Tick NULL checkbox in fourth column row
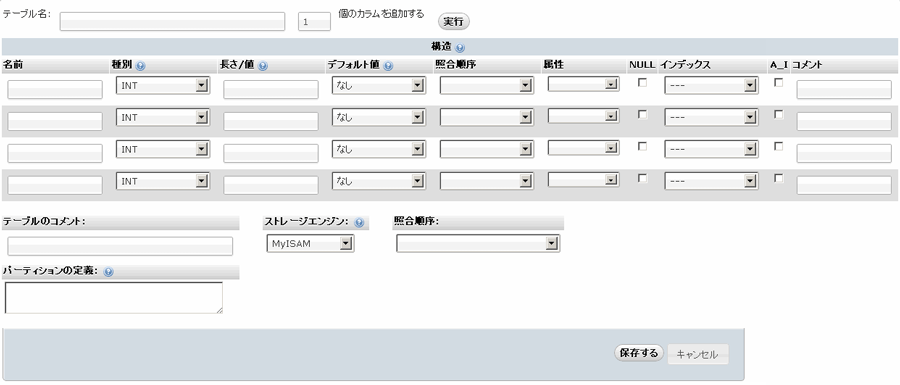 (x=643, y=178)
